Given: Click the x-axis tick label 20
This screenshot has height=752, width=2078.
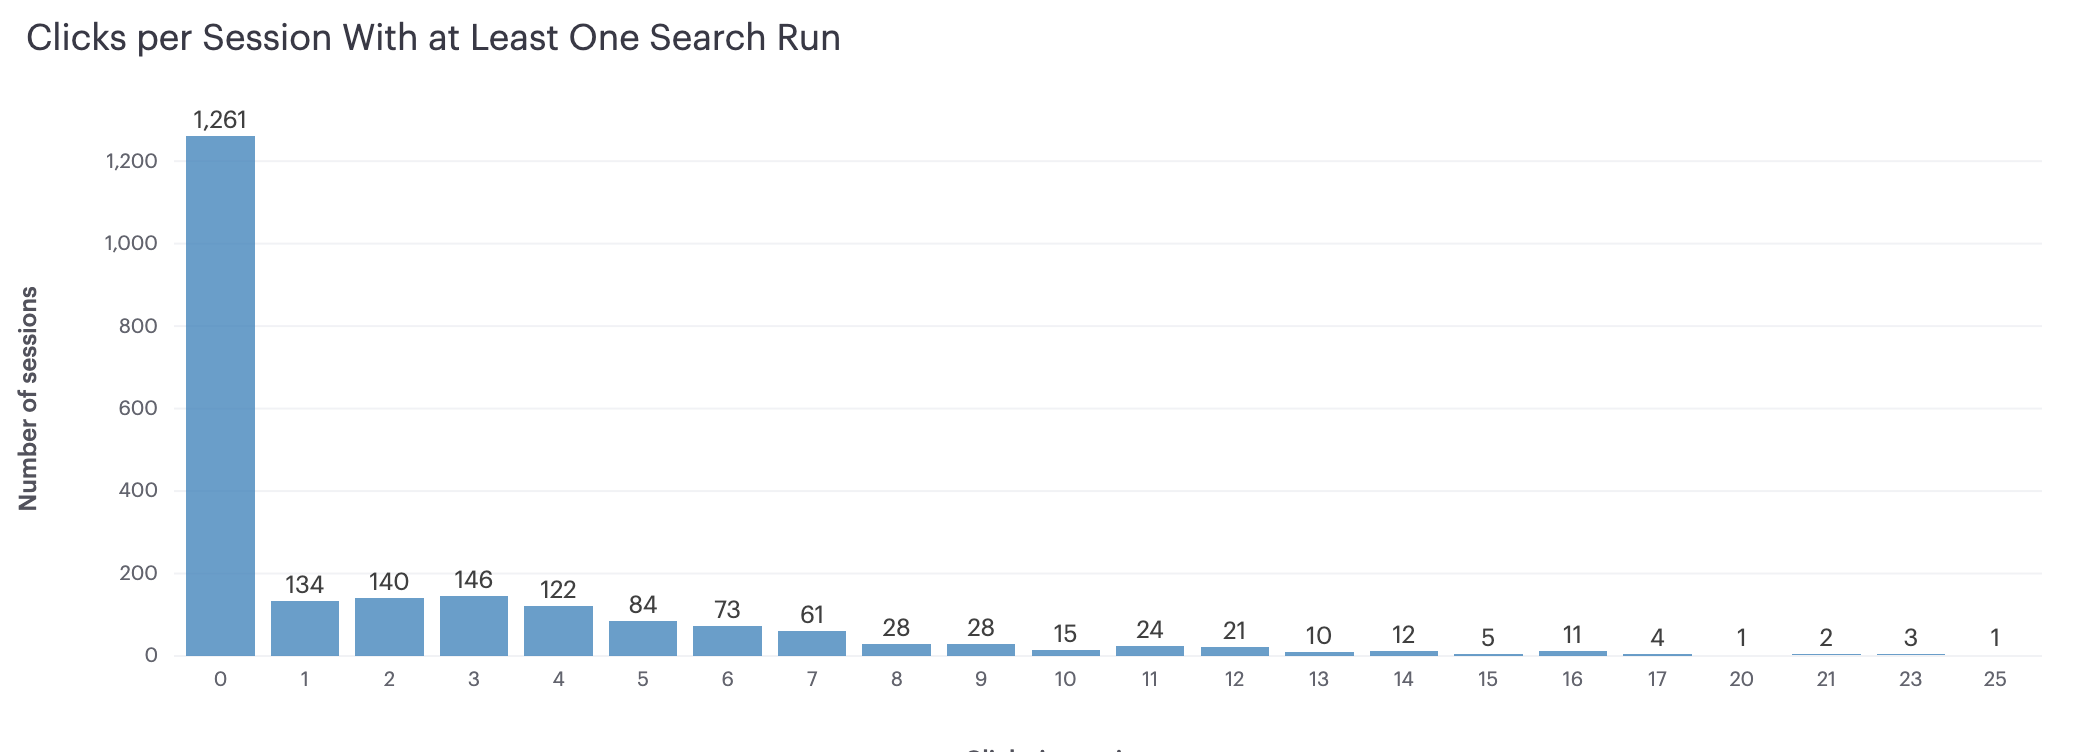Looking at the screenshot, I should pos(1741,679).
